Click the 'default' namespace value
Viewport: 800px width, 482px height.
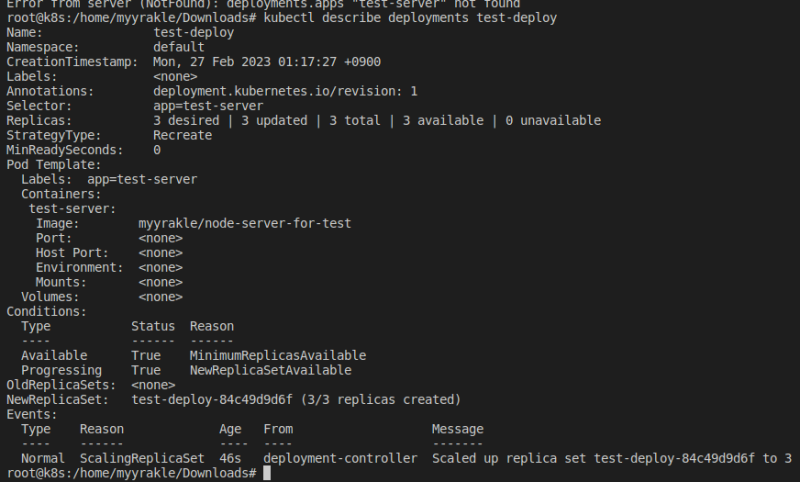click(179, 47)
